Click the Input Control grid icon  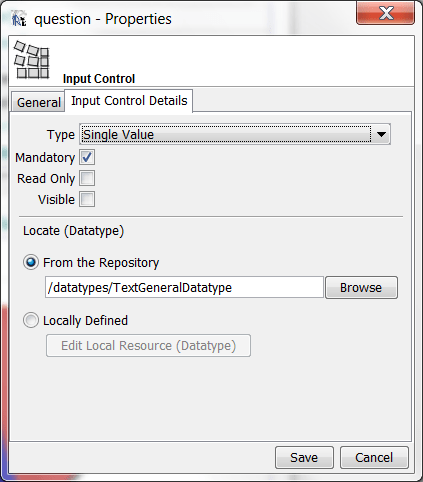(x=32, y=60)
